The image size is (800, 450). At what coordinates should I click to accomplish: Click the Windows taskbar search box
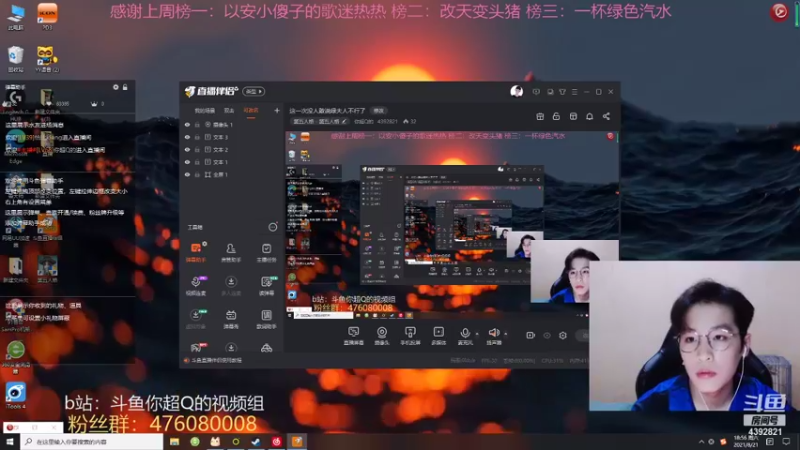[91, 441]
